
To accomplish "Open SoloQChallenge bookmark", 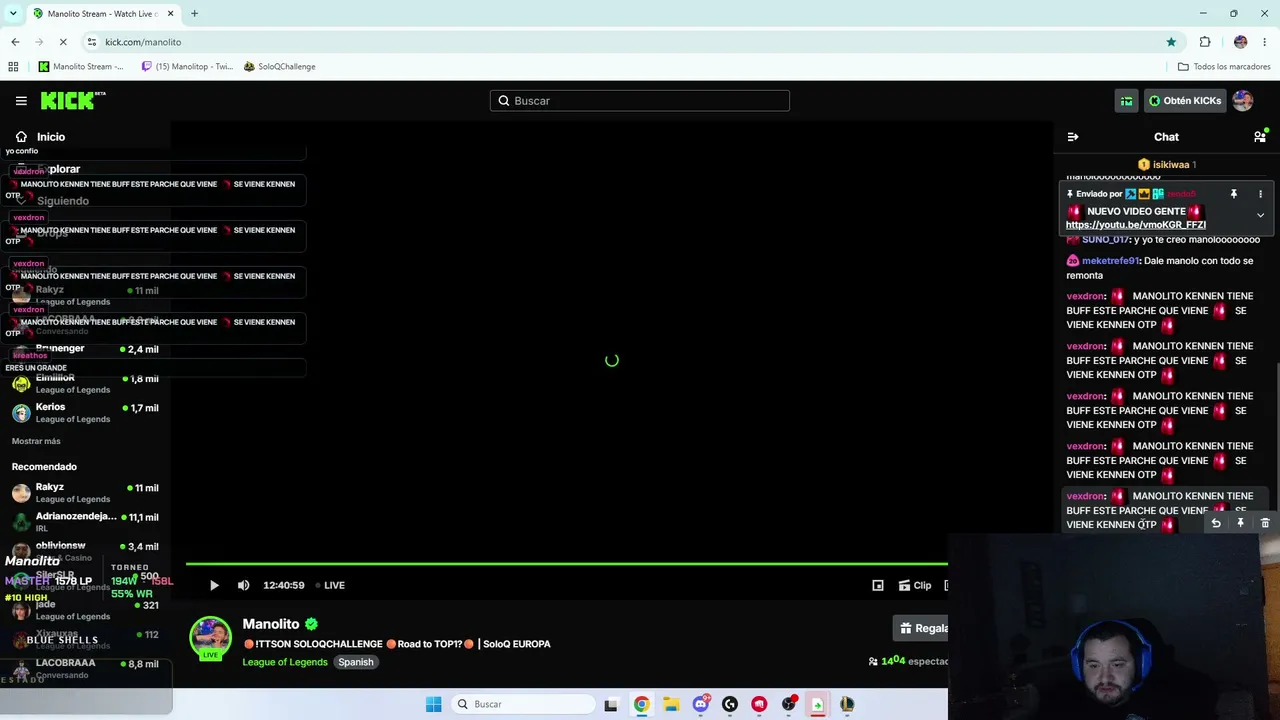I will coord(280,67).
